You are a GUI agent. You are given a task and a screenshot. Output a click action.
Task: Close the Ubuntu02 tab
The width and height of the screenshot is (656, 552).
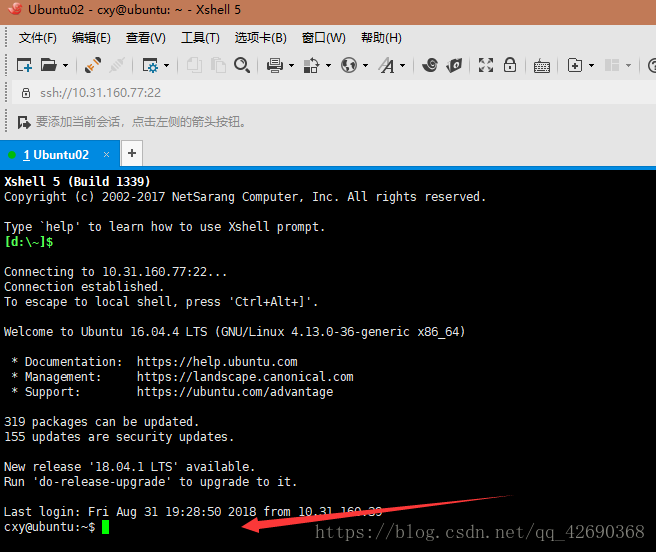tap(106, 154)
